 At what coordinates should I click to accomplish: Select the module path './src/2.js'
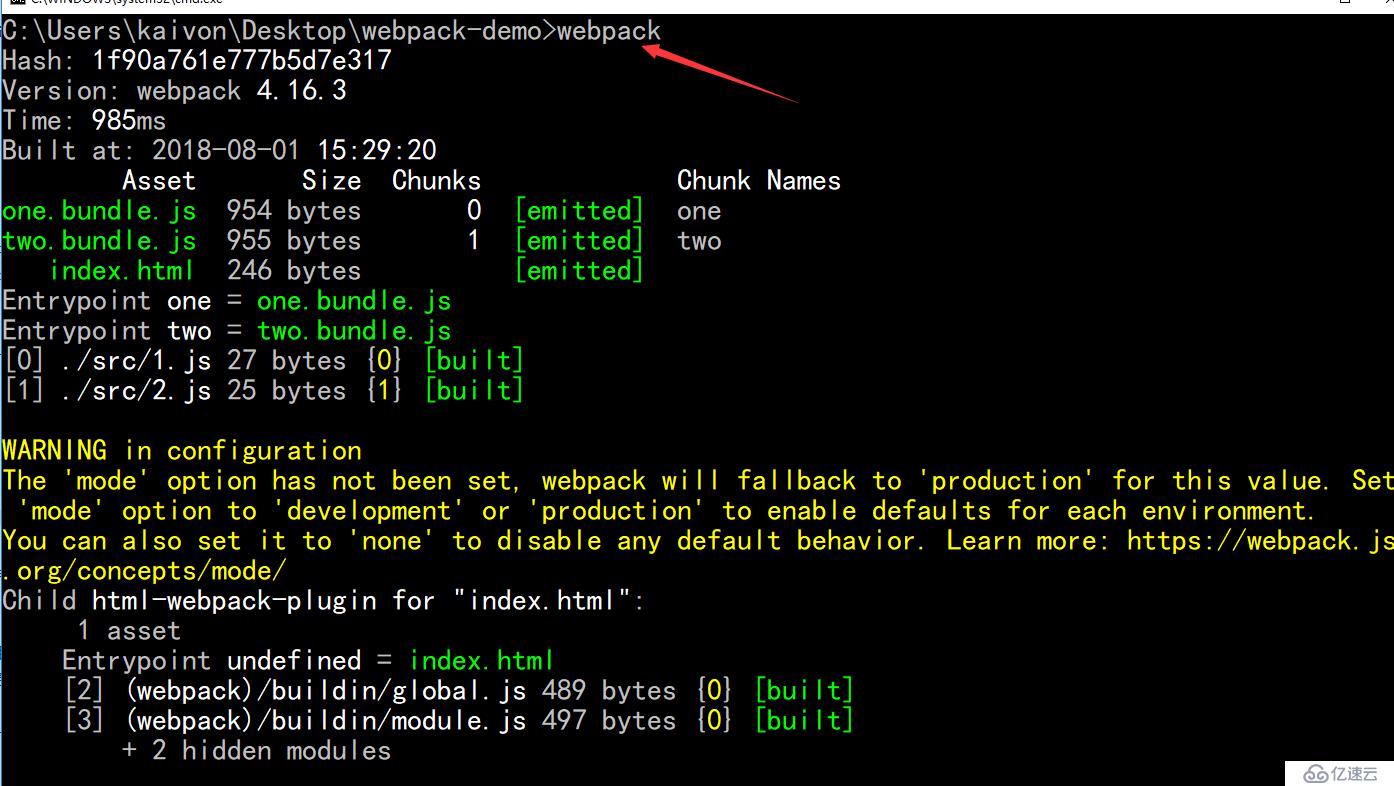(x=136, y=391)
